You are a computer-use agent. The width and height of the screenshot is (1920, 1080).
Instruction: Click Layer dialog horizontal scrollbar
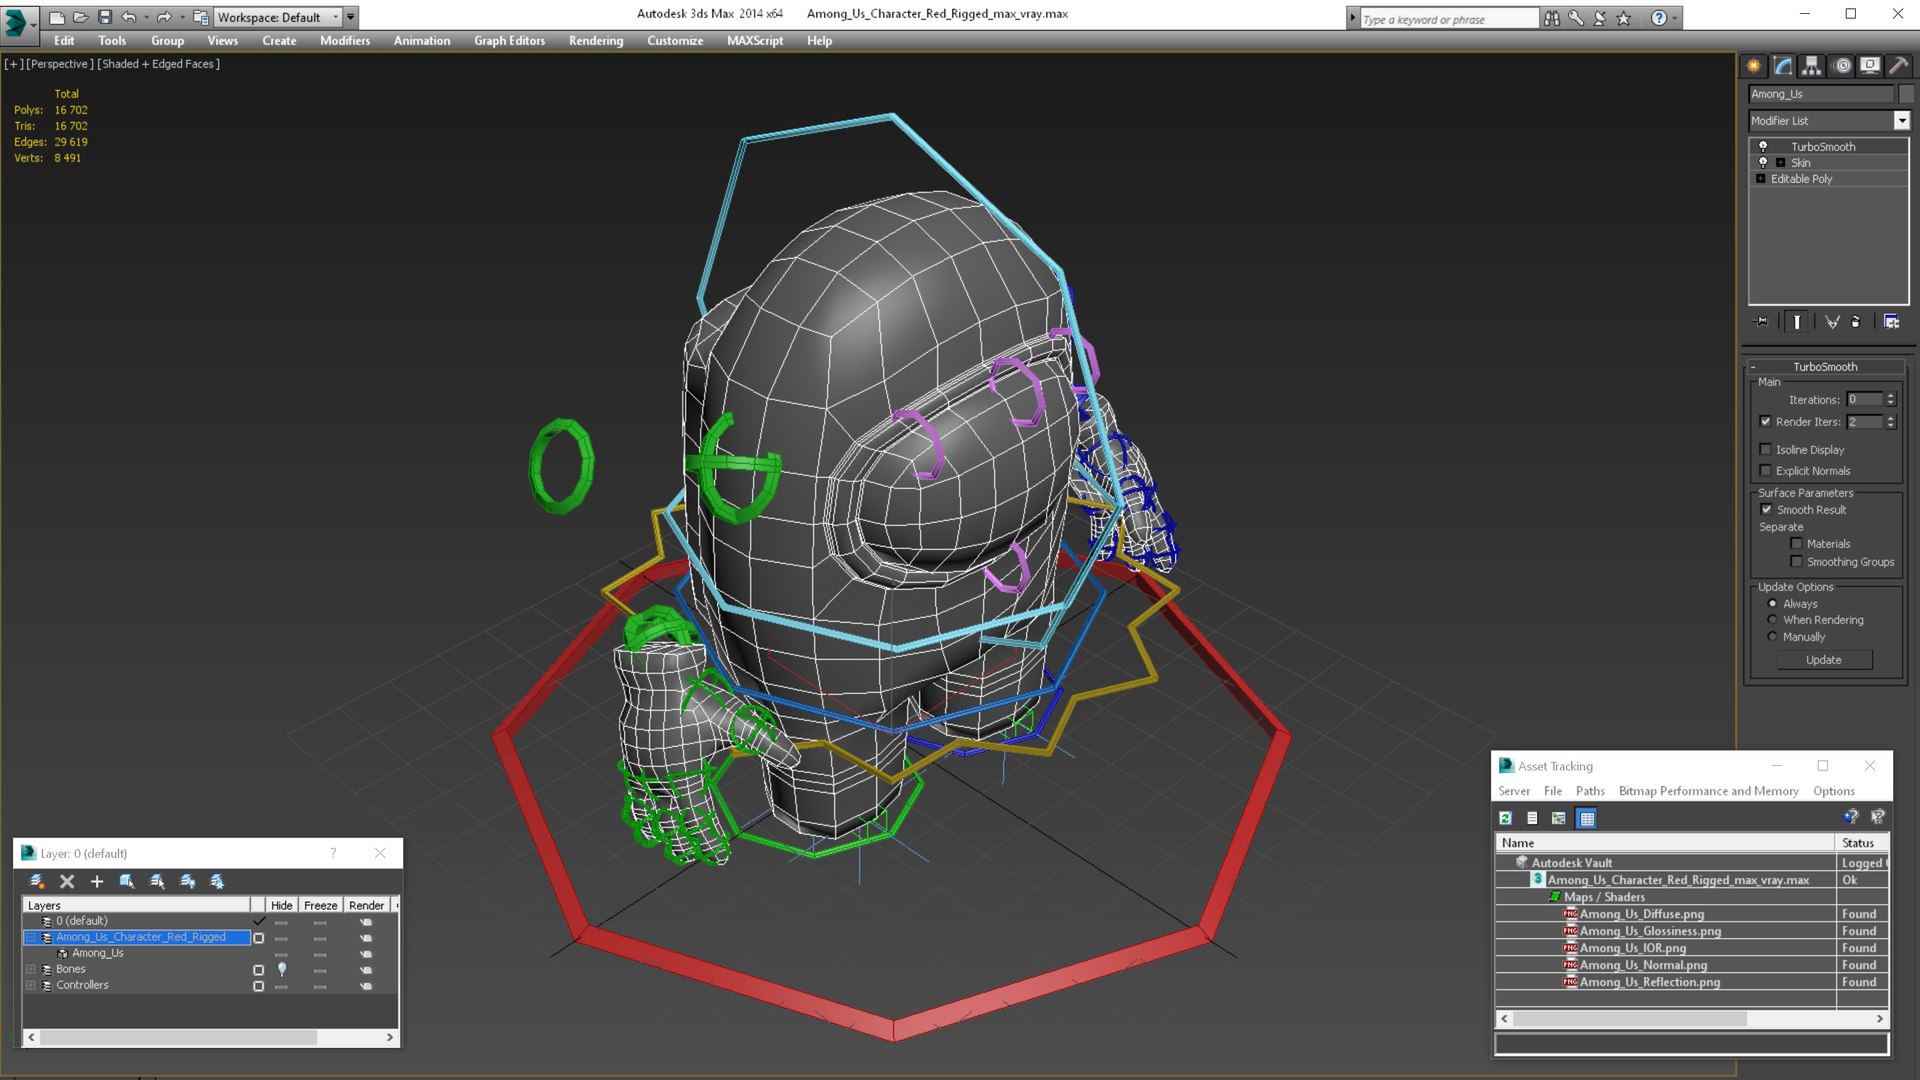(x=211, y=1038)
